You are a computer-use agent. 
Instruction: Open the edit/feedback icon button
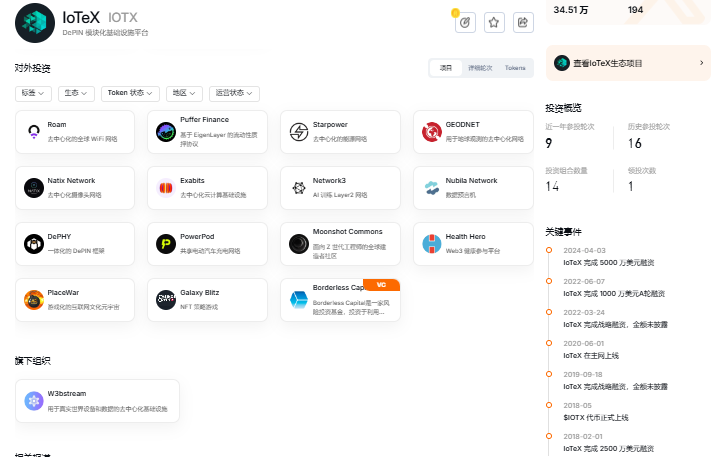click(x=465, y=22)
